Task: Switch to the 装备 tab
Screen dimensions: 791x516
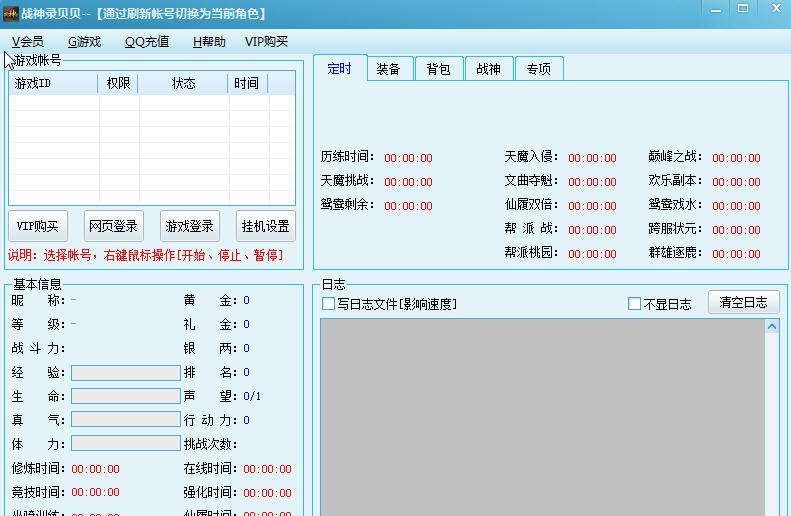Action: pyautogui.click(x=389, y=69)
